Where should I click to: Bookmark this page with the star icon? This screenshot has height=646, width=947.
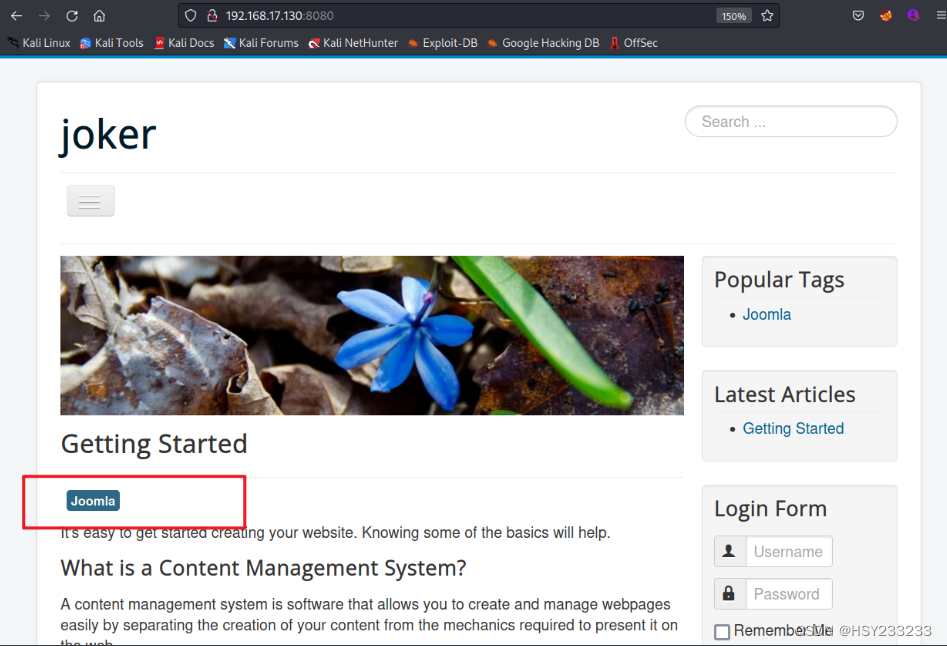click(x=767, y=16)
